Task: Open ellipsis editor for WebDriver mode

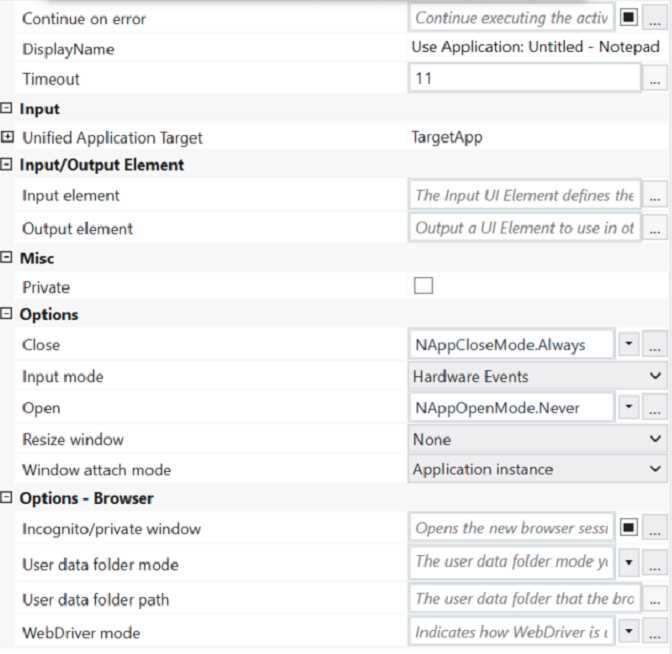Action: coord(655,633)
